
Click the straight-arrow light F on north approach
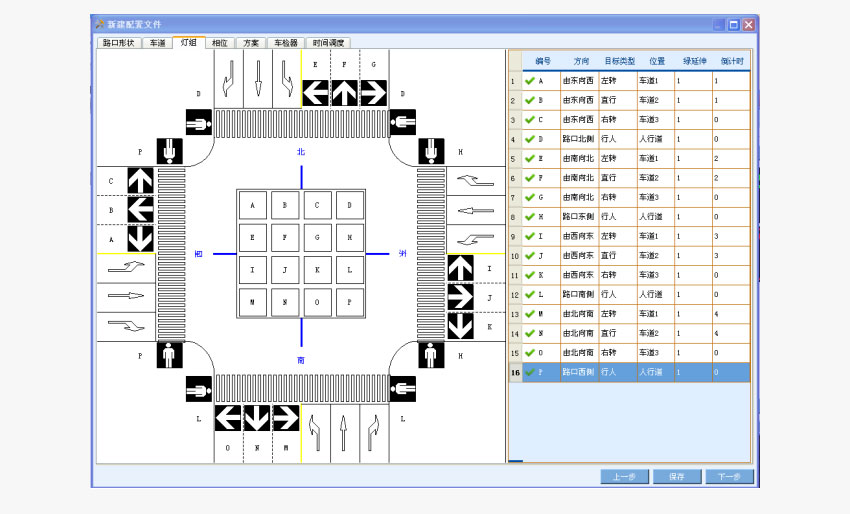pos(344,93)
